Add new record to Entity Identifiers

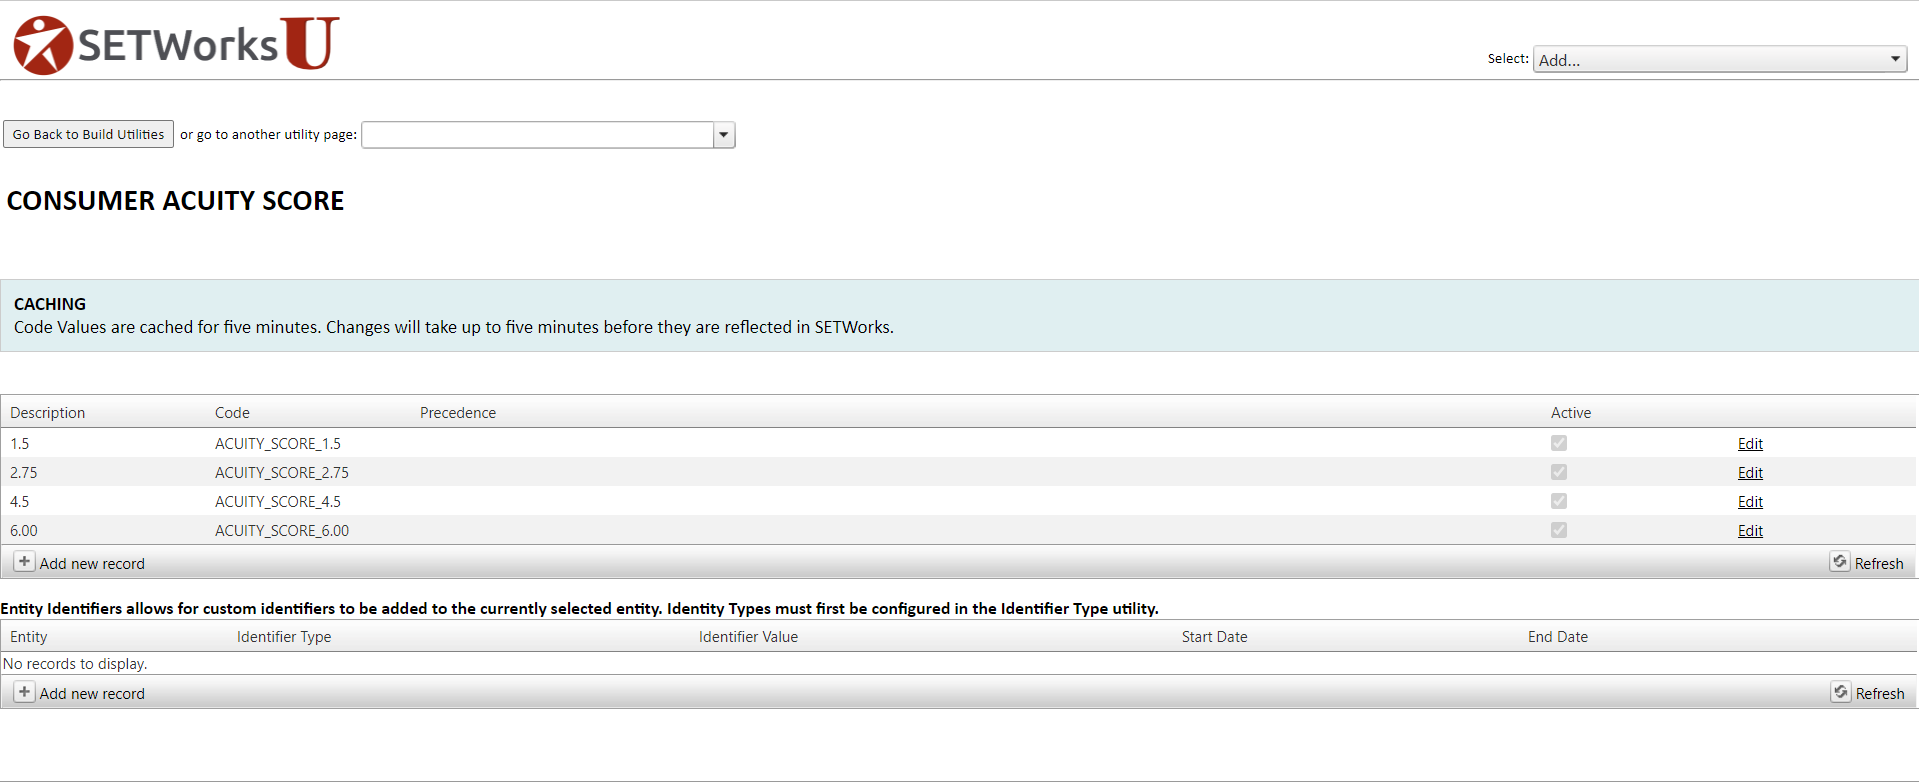pos(92,694)
